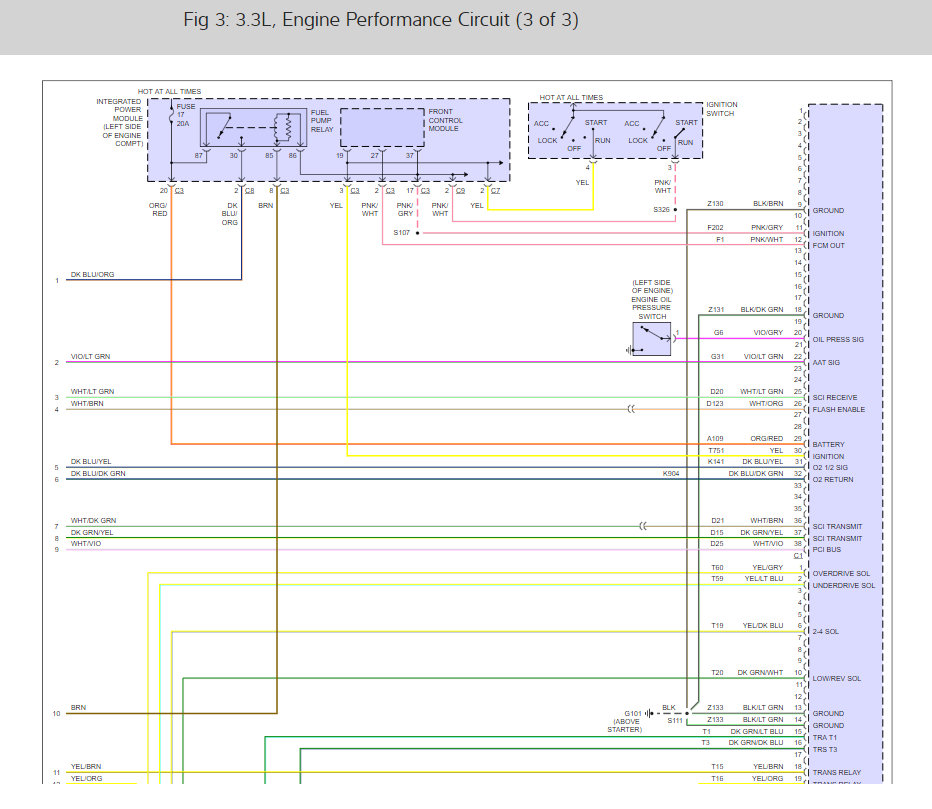Click the Front Control Module dashed box
Screen dimensions: 932x809
click(x=382, y=127)
